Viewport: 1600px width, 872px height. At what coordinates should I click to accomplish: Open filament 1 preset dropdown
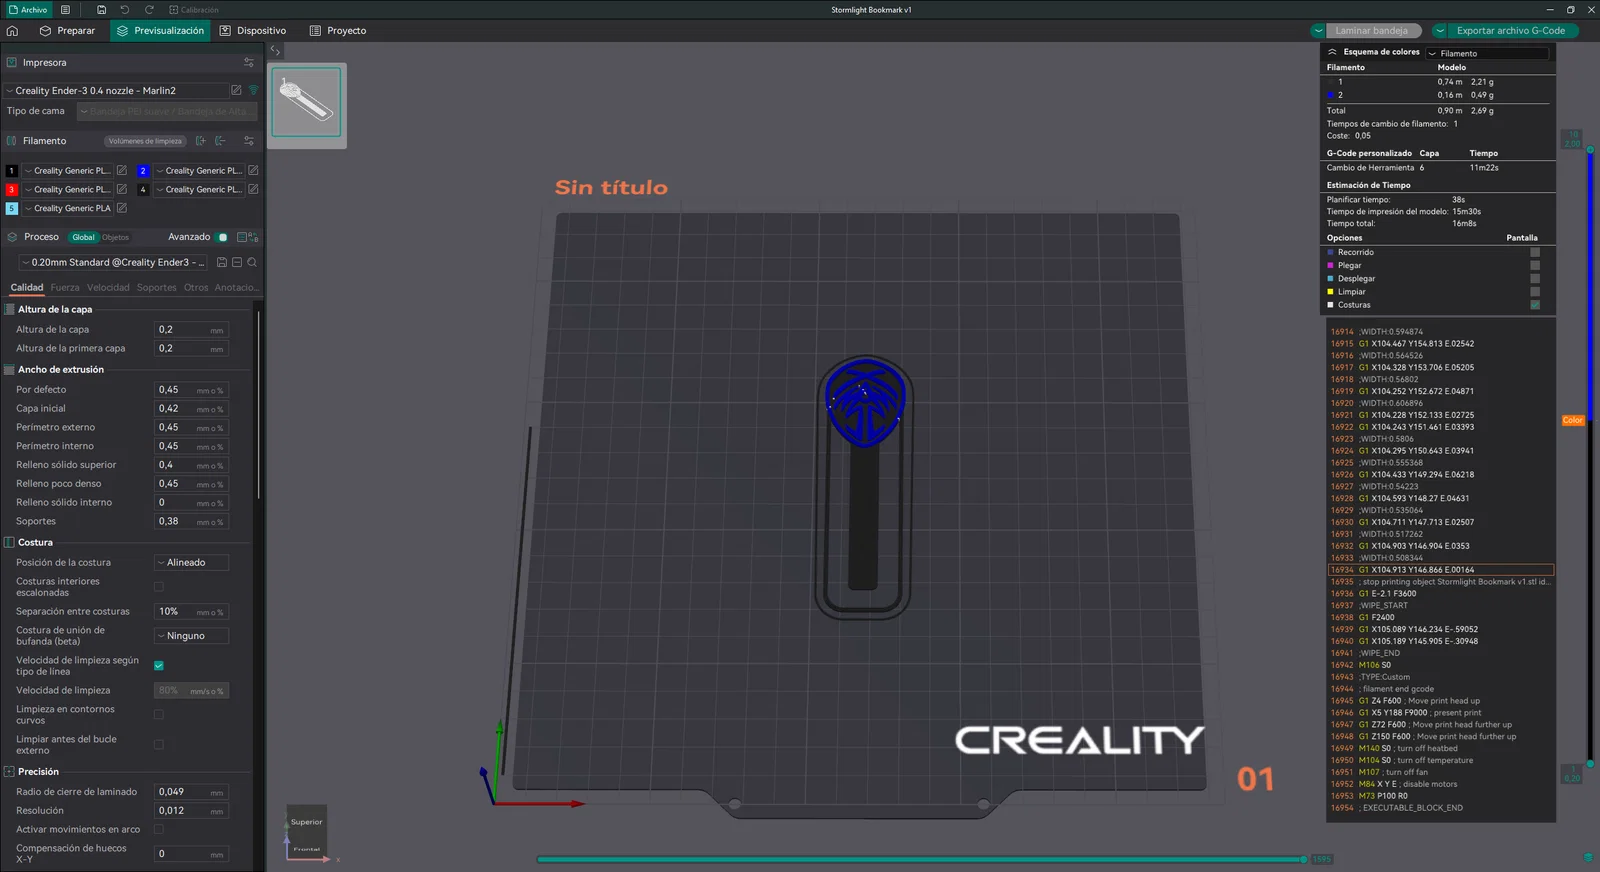tap(67, 171)
